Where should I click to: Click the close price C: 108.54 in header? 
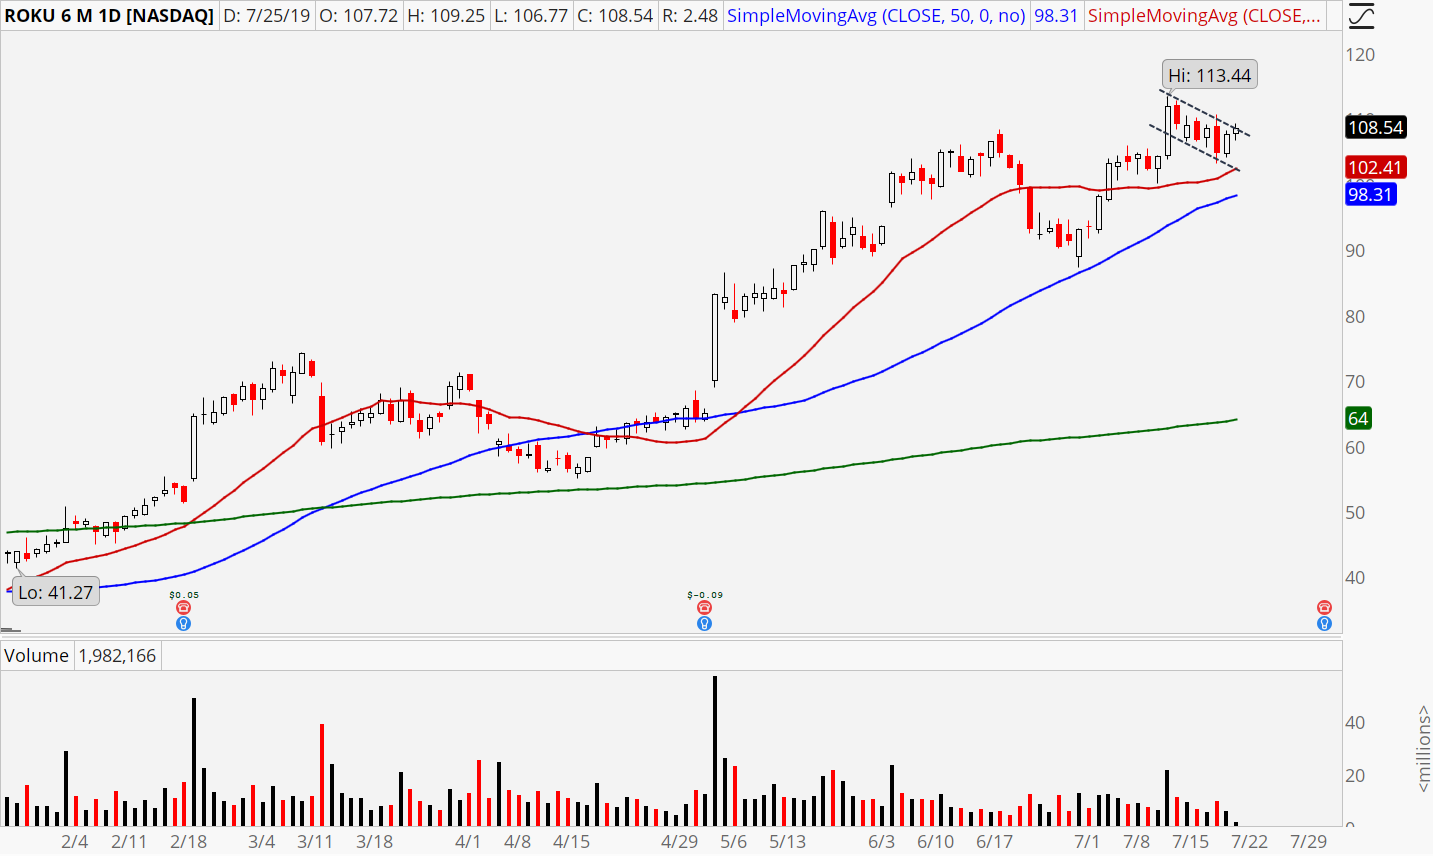615,16
